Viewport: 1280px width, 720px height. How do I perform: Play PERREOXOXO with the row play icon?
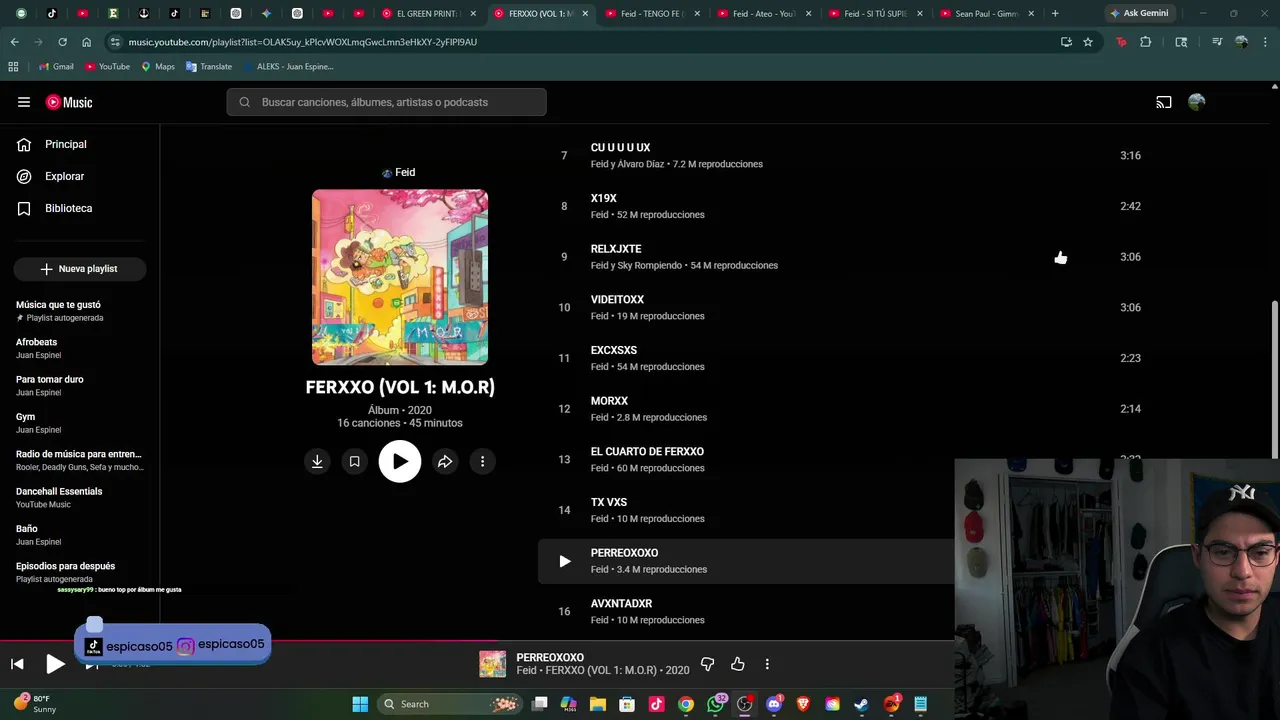click(x=564, y=561)
